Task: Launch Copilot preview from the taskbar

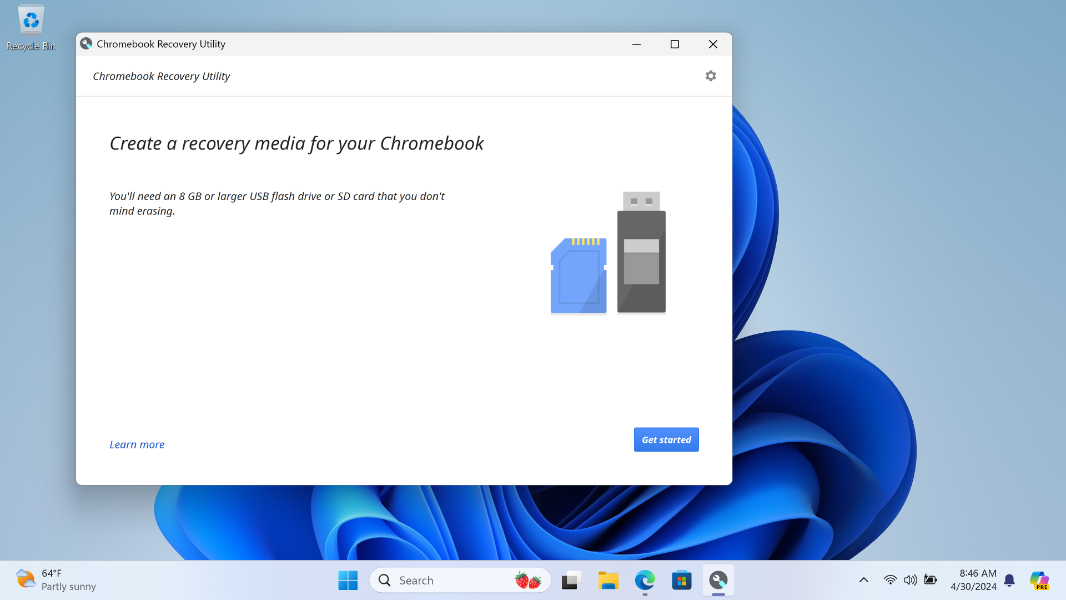Action: (x=1039, y=580)
